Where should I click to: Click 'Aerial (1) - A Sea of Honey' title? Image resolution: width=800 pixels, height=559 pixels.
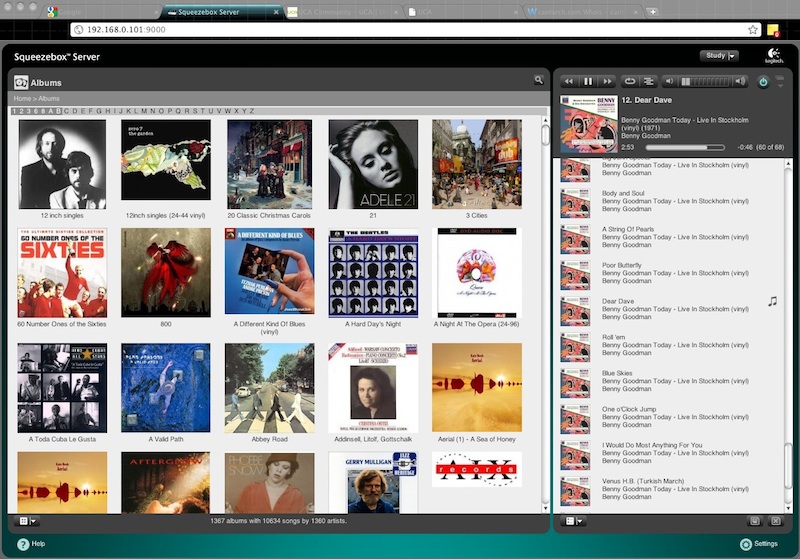tap(477, 439)
